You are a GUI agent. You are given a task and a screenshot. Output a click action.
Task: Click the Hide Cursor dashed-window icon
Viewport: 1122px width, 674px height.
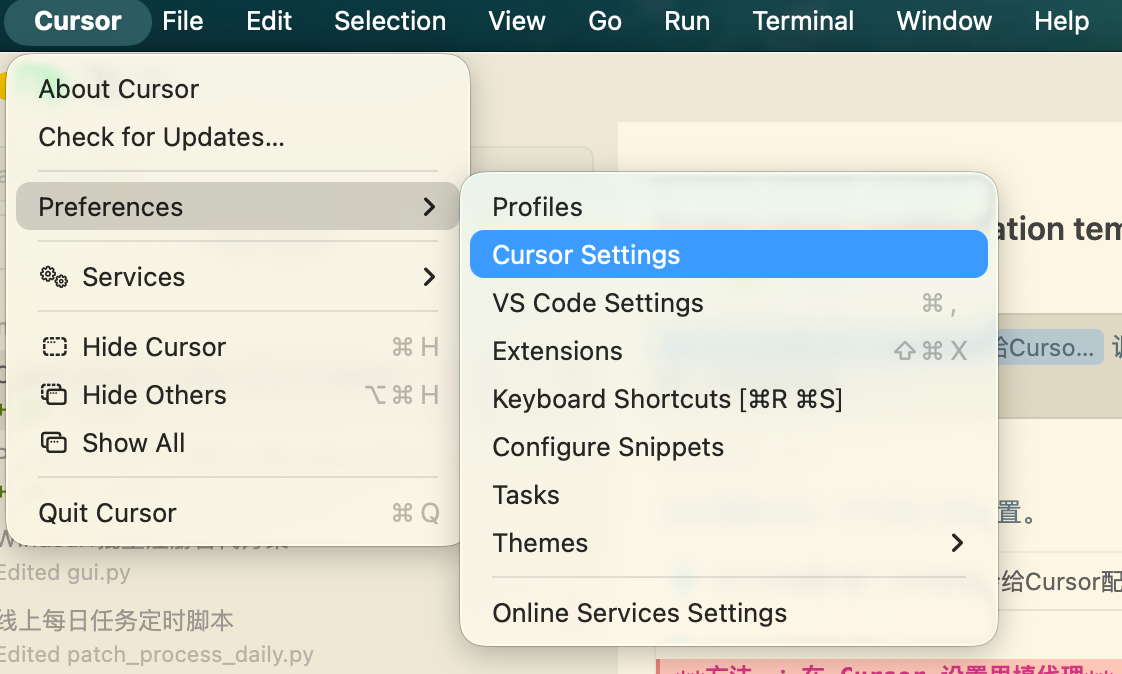coord(54,347)
